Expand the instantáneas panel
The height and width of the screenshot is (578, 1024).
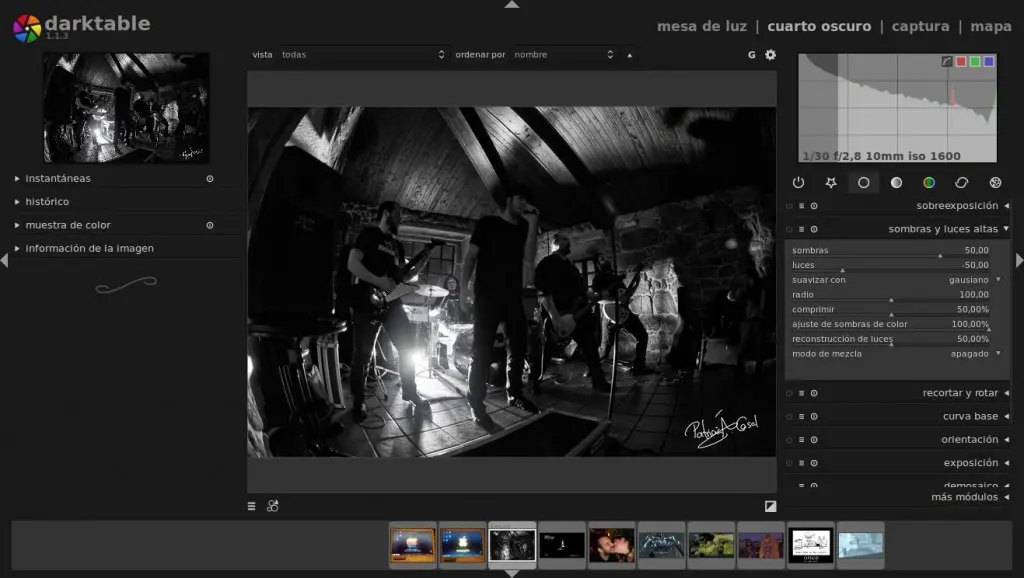[17, 178]
